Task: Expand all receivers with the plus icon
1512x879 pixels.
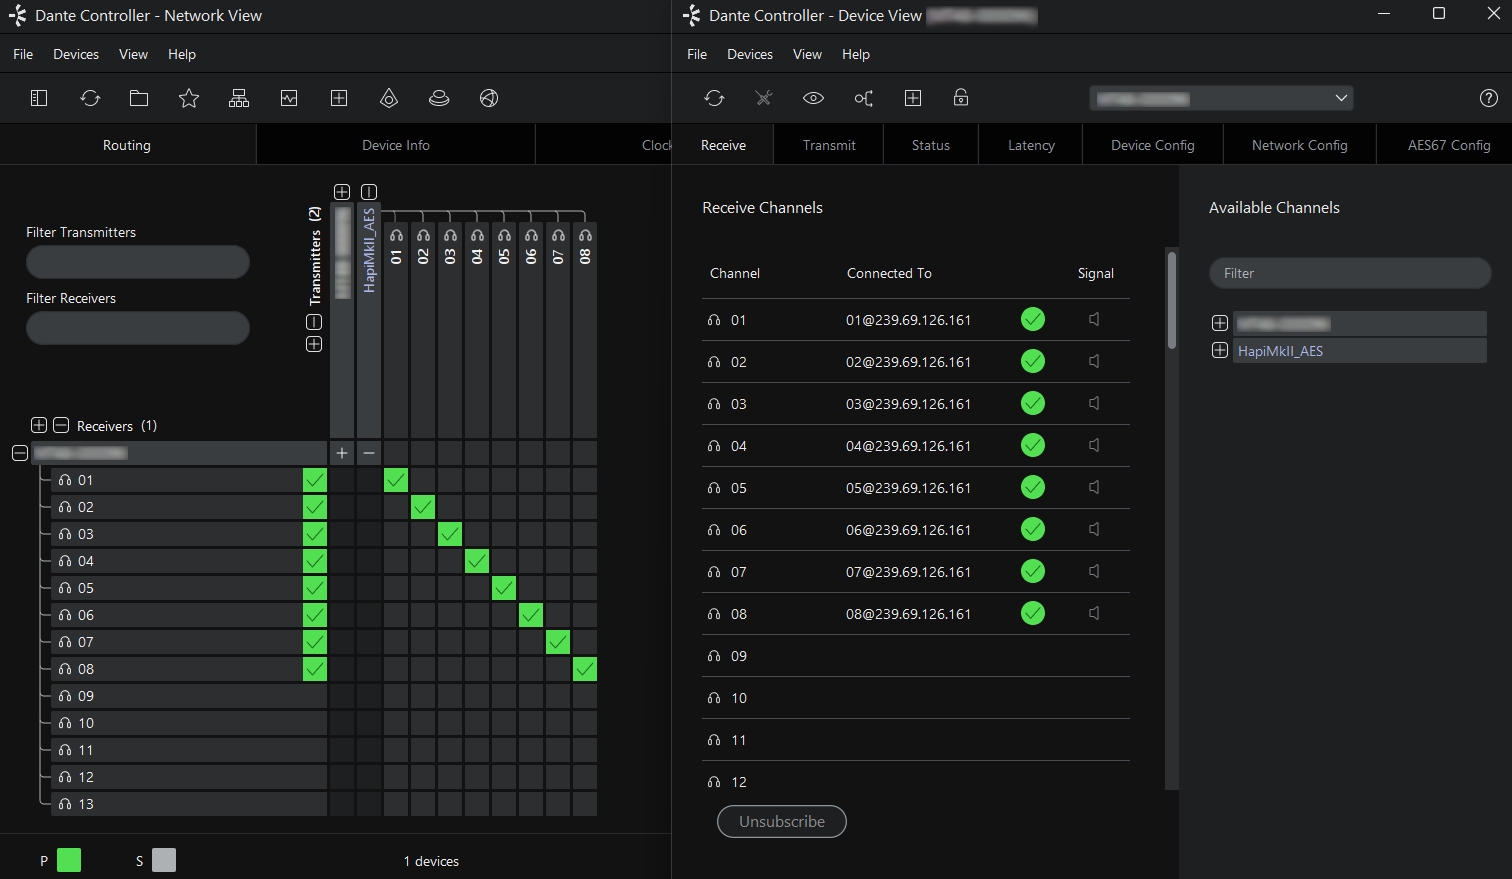Action: (39, 425)
